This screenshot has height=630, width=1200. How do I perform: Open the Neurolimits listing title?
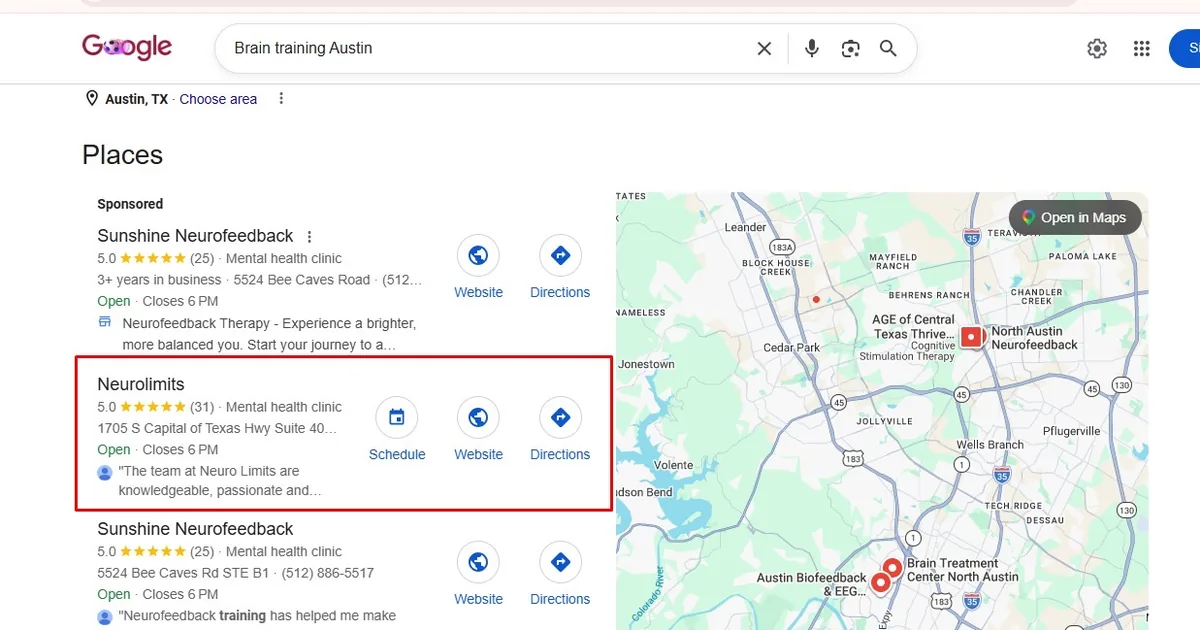point(141,384)
